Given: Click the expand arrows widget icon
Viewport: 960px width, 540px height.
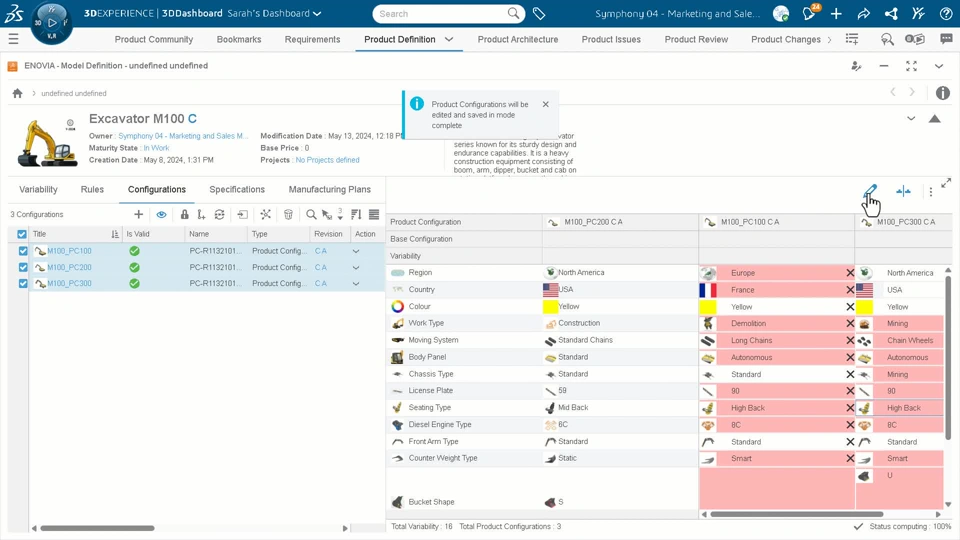Looking at the screenshot, I should (911, 66).
